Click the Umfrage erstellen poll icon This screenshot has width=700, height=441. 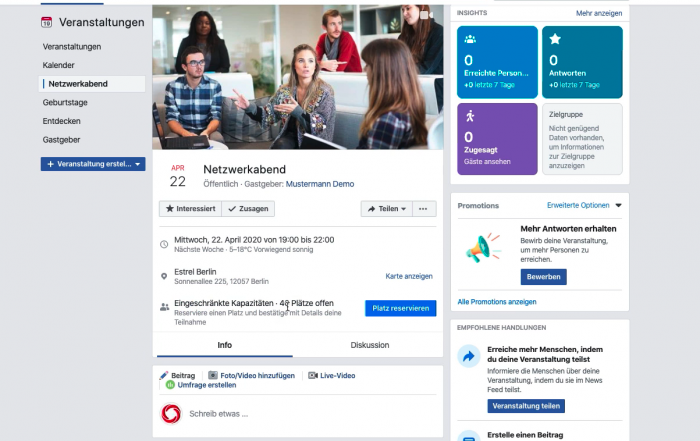(170, 385)
